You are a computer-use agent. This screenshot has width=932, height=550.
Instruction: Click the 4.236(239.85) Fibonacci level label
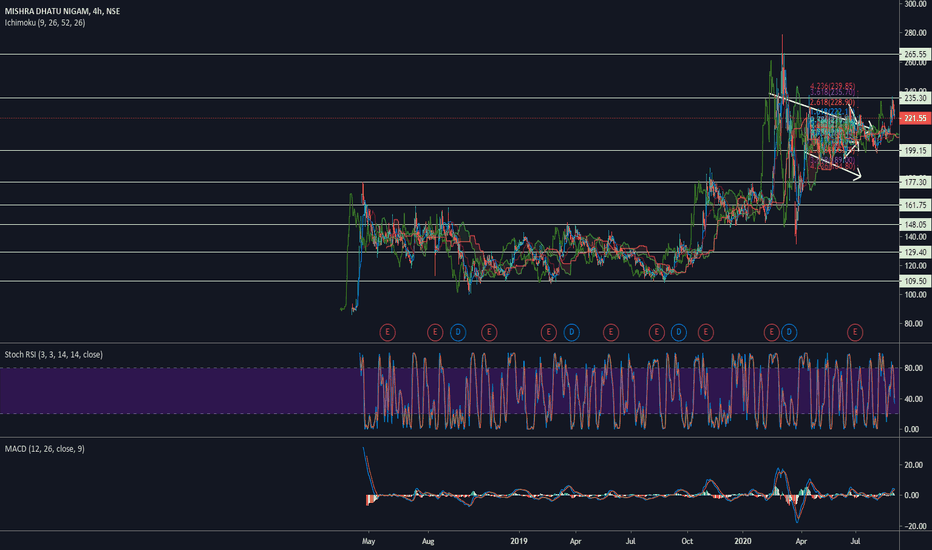coord(832,86)
